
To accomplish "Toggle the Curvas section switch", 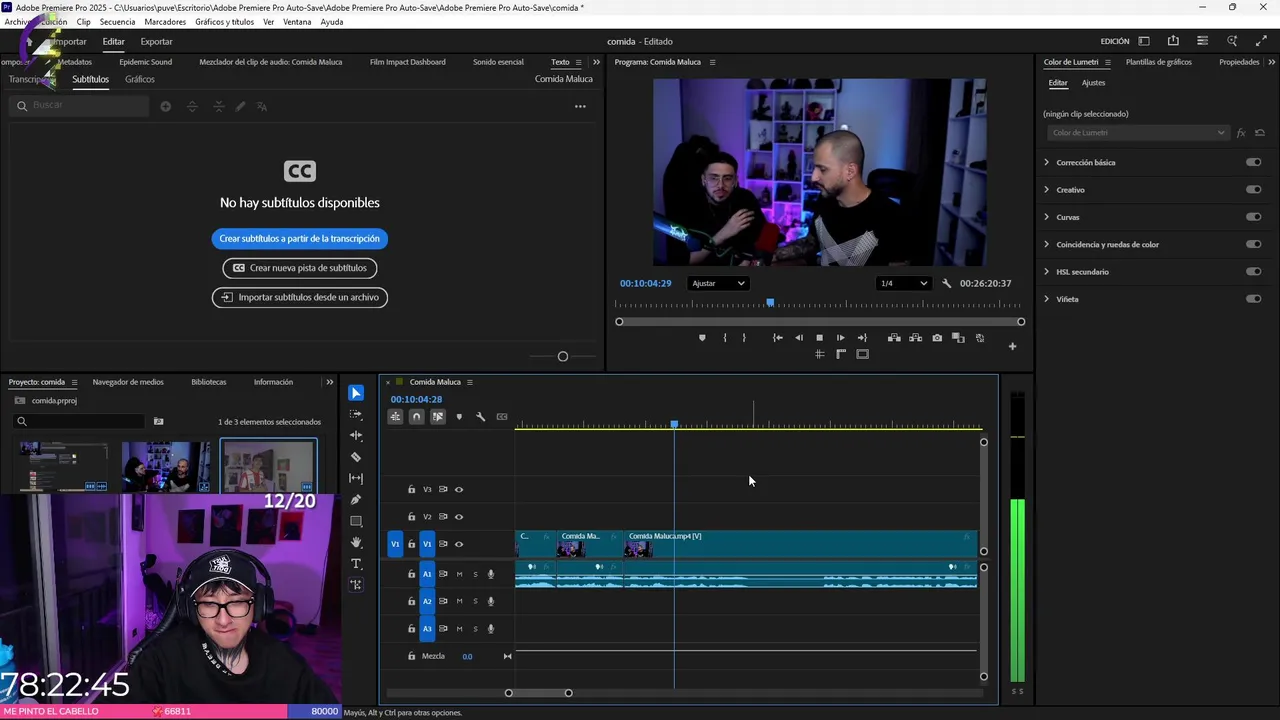I will click(x=1253, y=217).
